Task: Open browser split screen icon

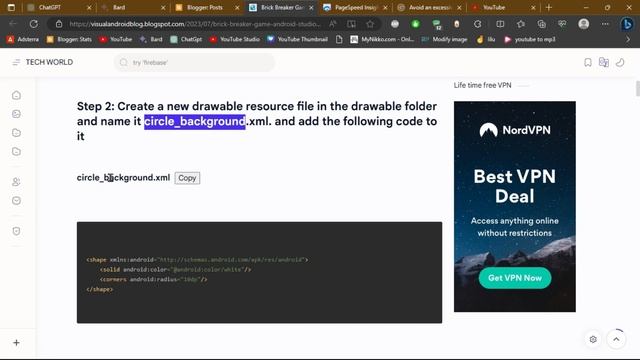Action: coord(500,24)
